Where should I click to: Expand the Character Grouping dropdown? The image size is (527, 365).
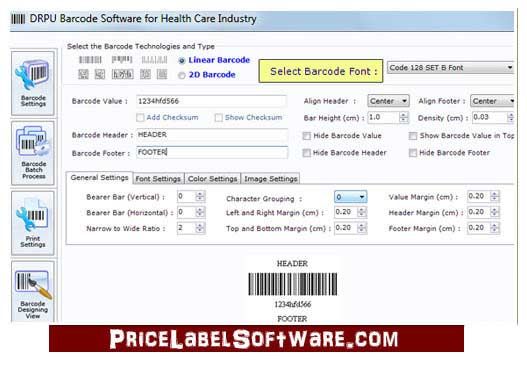(x=351, y=197)
